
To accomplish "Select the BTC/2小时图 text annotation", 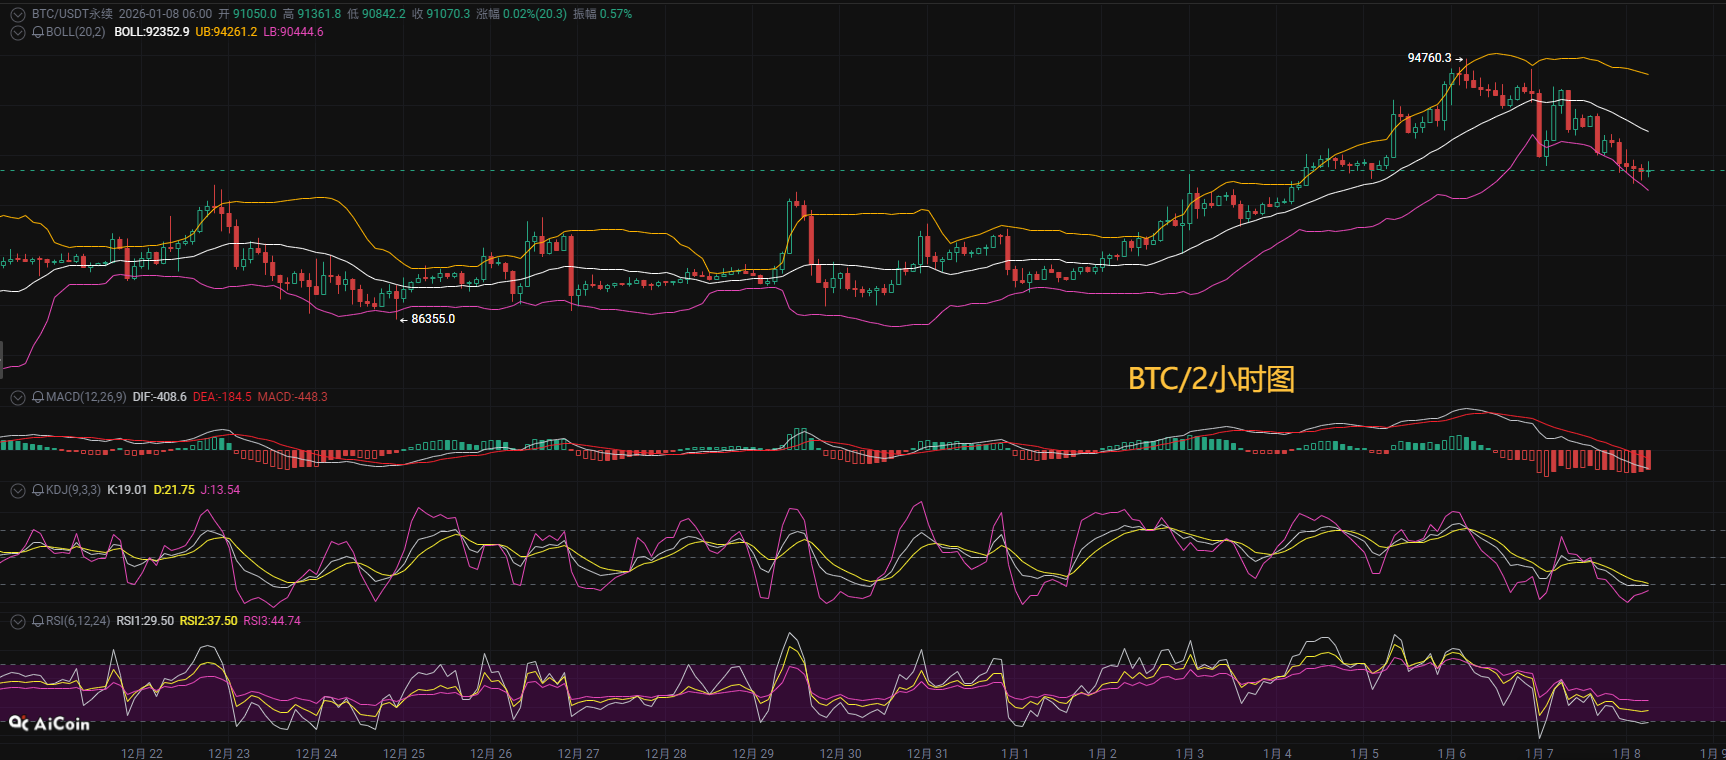I will (x=1211, y=379).
